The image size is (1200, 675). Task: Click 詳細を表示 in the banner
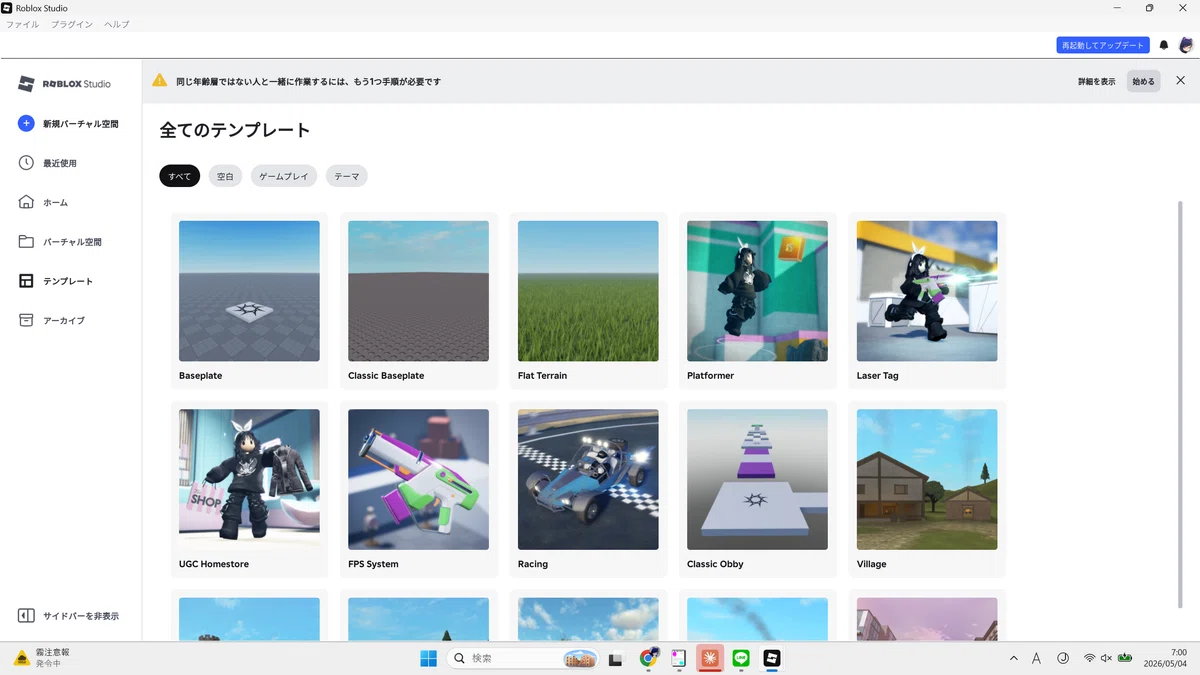tap(1097, 81)
